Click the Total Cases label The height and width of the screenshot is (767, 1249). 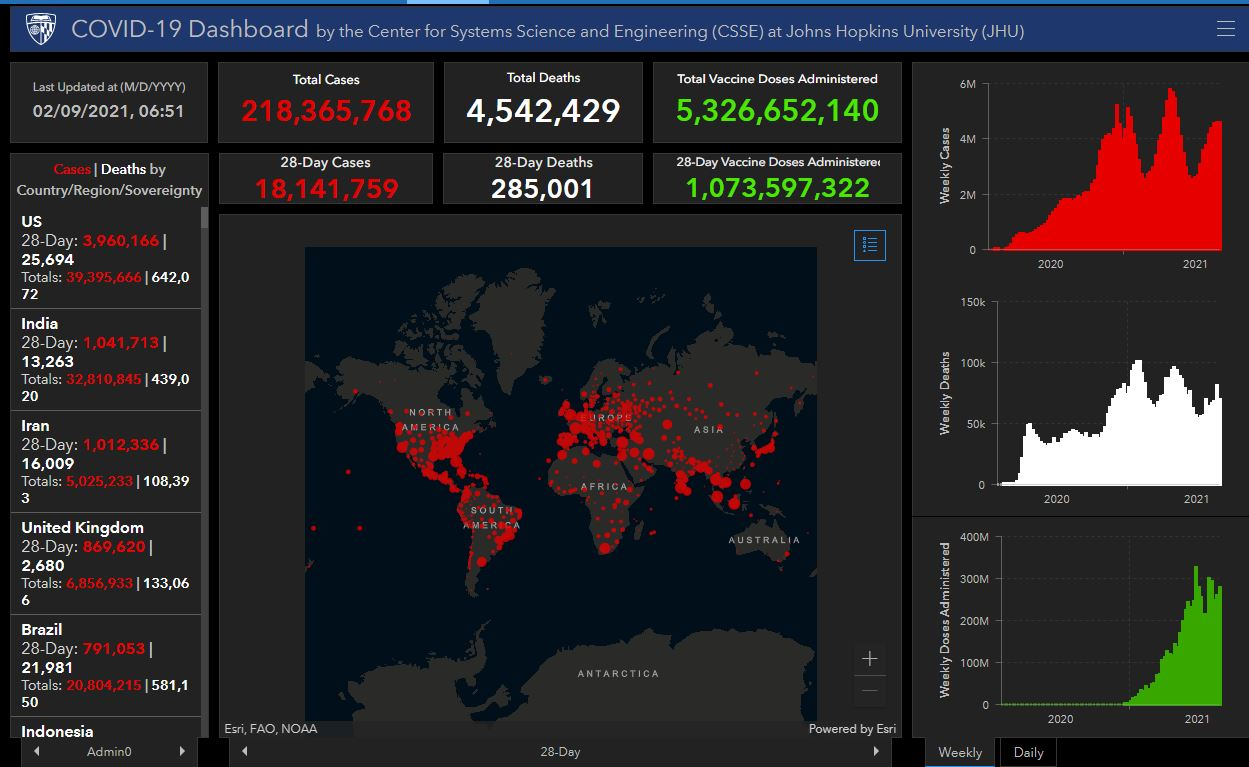326,79
